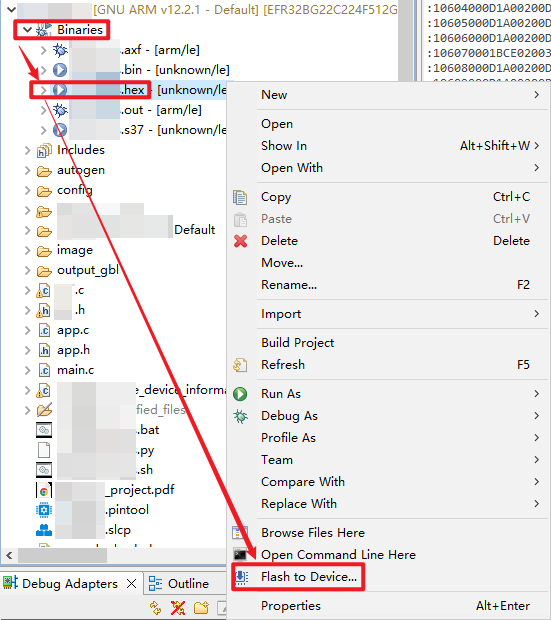
Task: Click the .bat script file icon
Action: [x=44, y=430]
